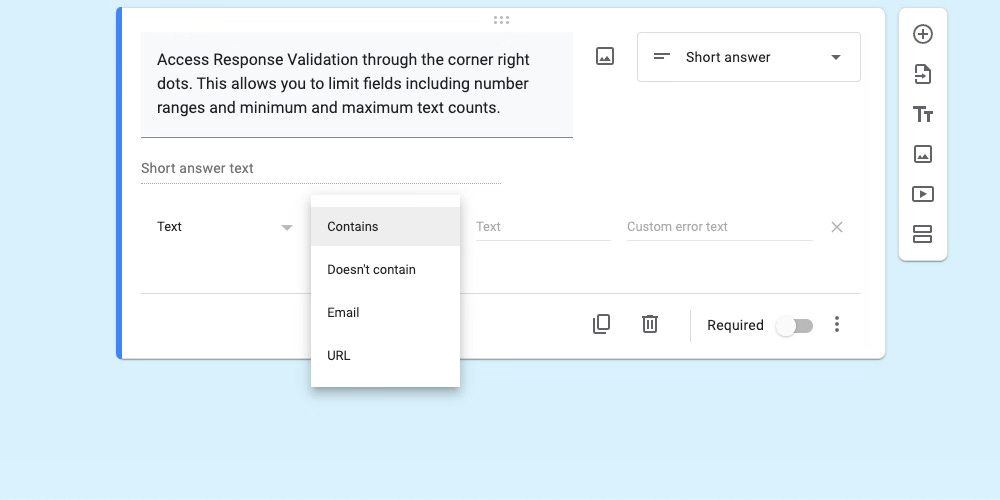Select Contains from the dropdown list
Image resolution: width=1000 pixels, height=500 pixels.
pyautogui.click(x=385, y=226)
